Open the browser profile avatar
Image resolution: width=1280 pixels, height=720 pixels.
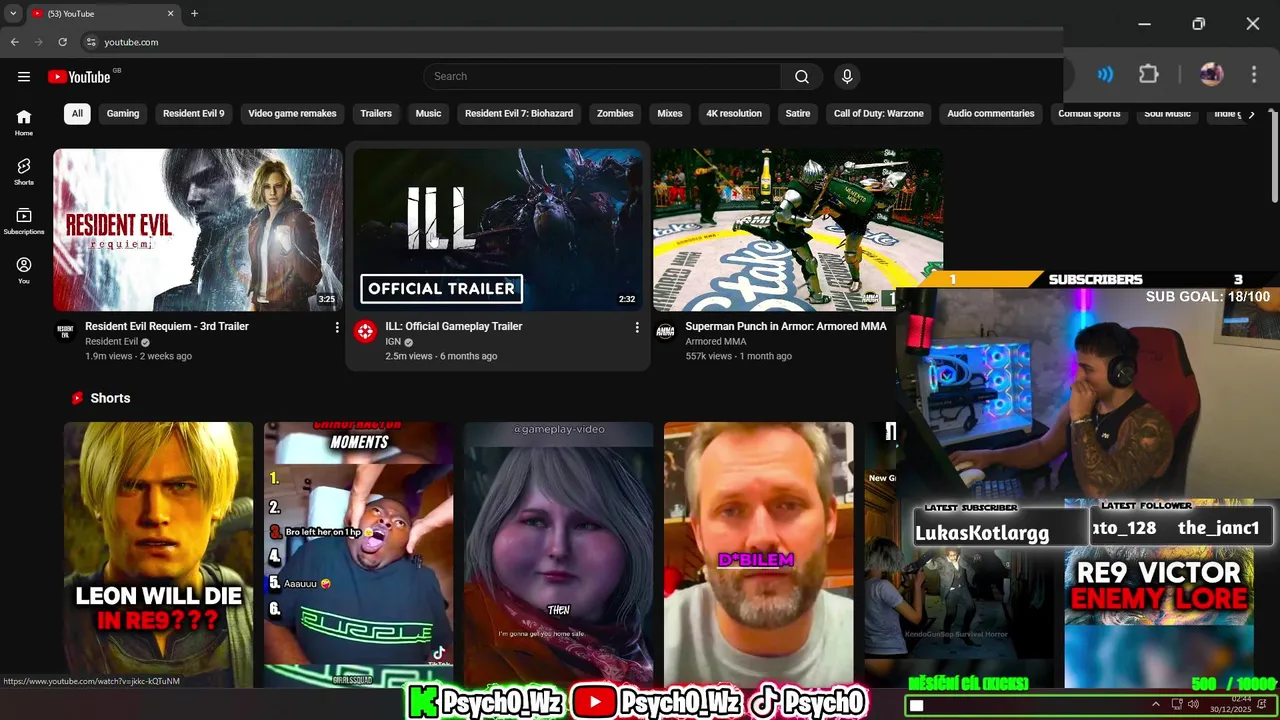pyautogui.click(x=1211, y=75)
